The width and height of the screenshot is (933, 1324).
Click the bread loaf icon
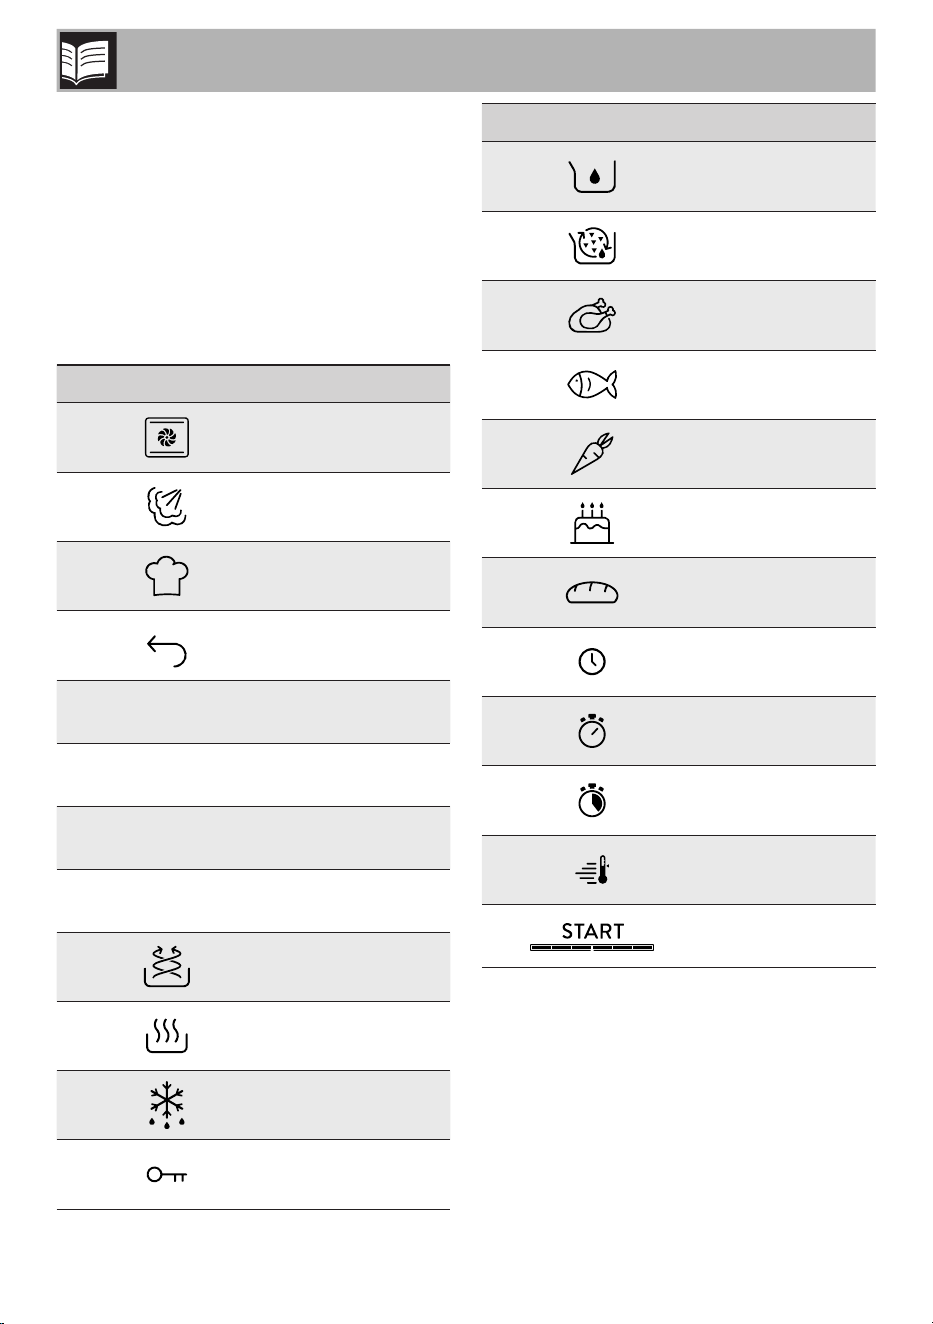coord(592,593)
